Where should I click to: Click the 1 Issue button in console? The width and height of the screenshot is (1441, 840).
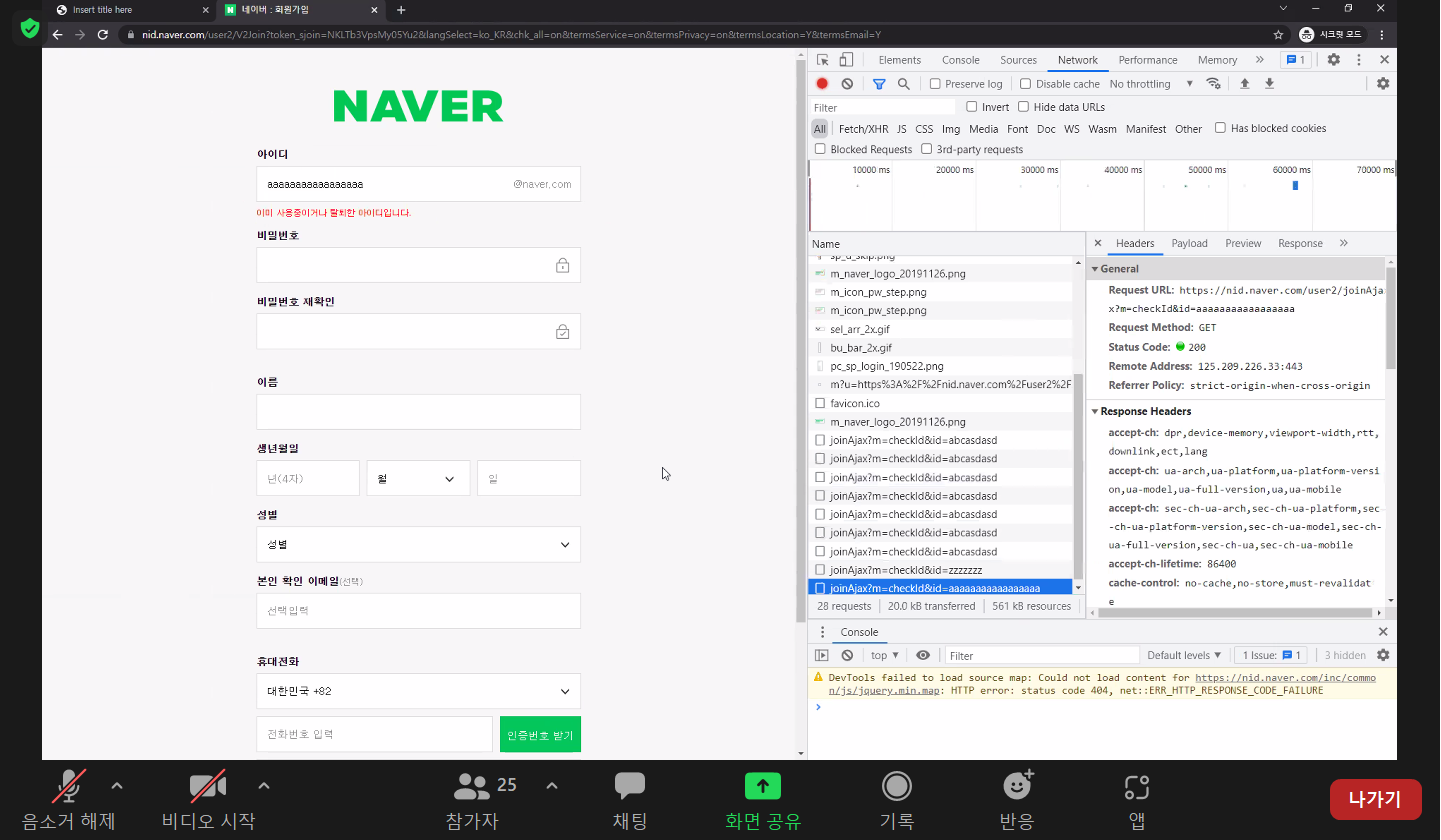[x=1272, y=655]
